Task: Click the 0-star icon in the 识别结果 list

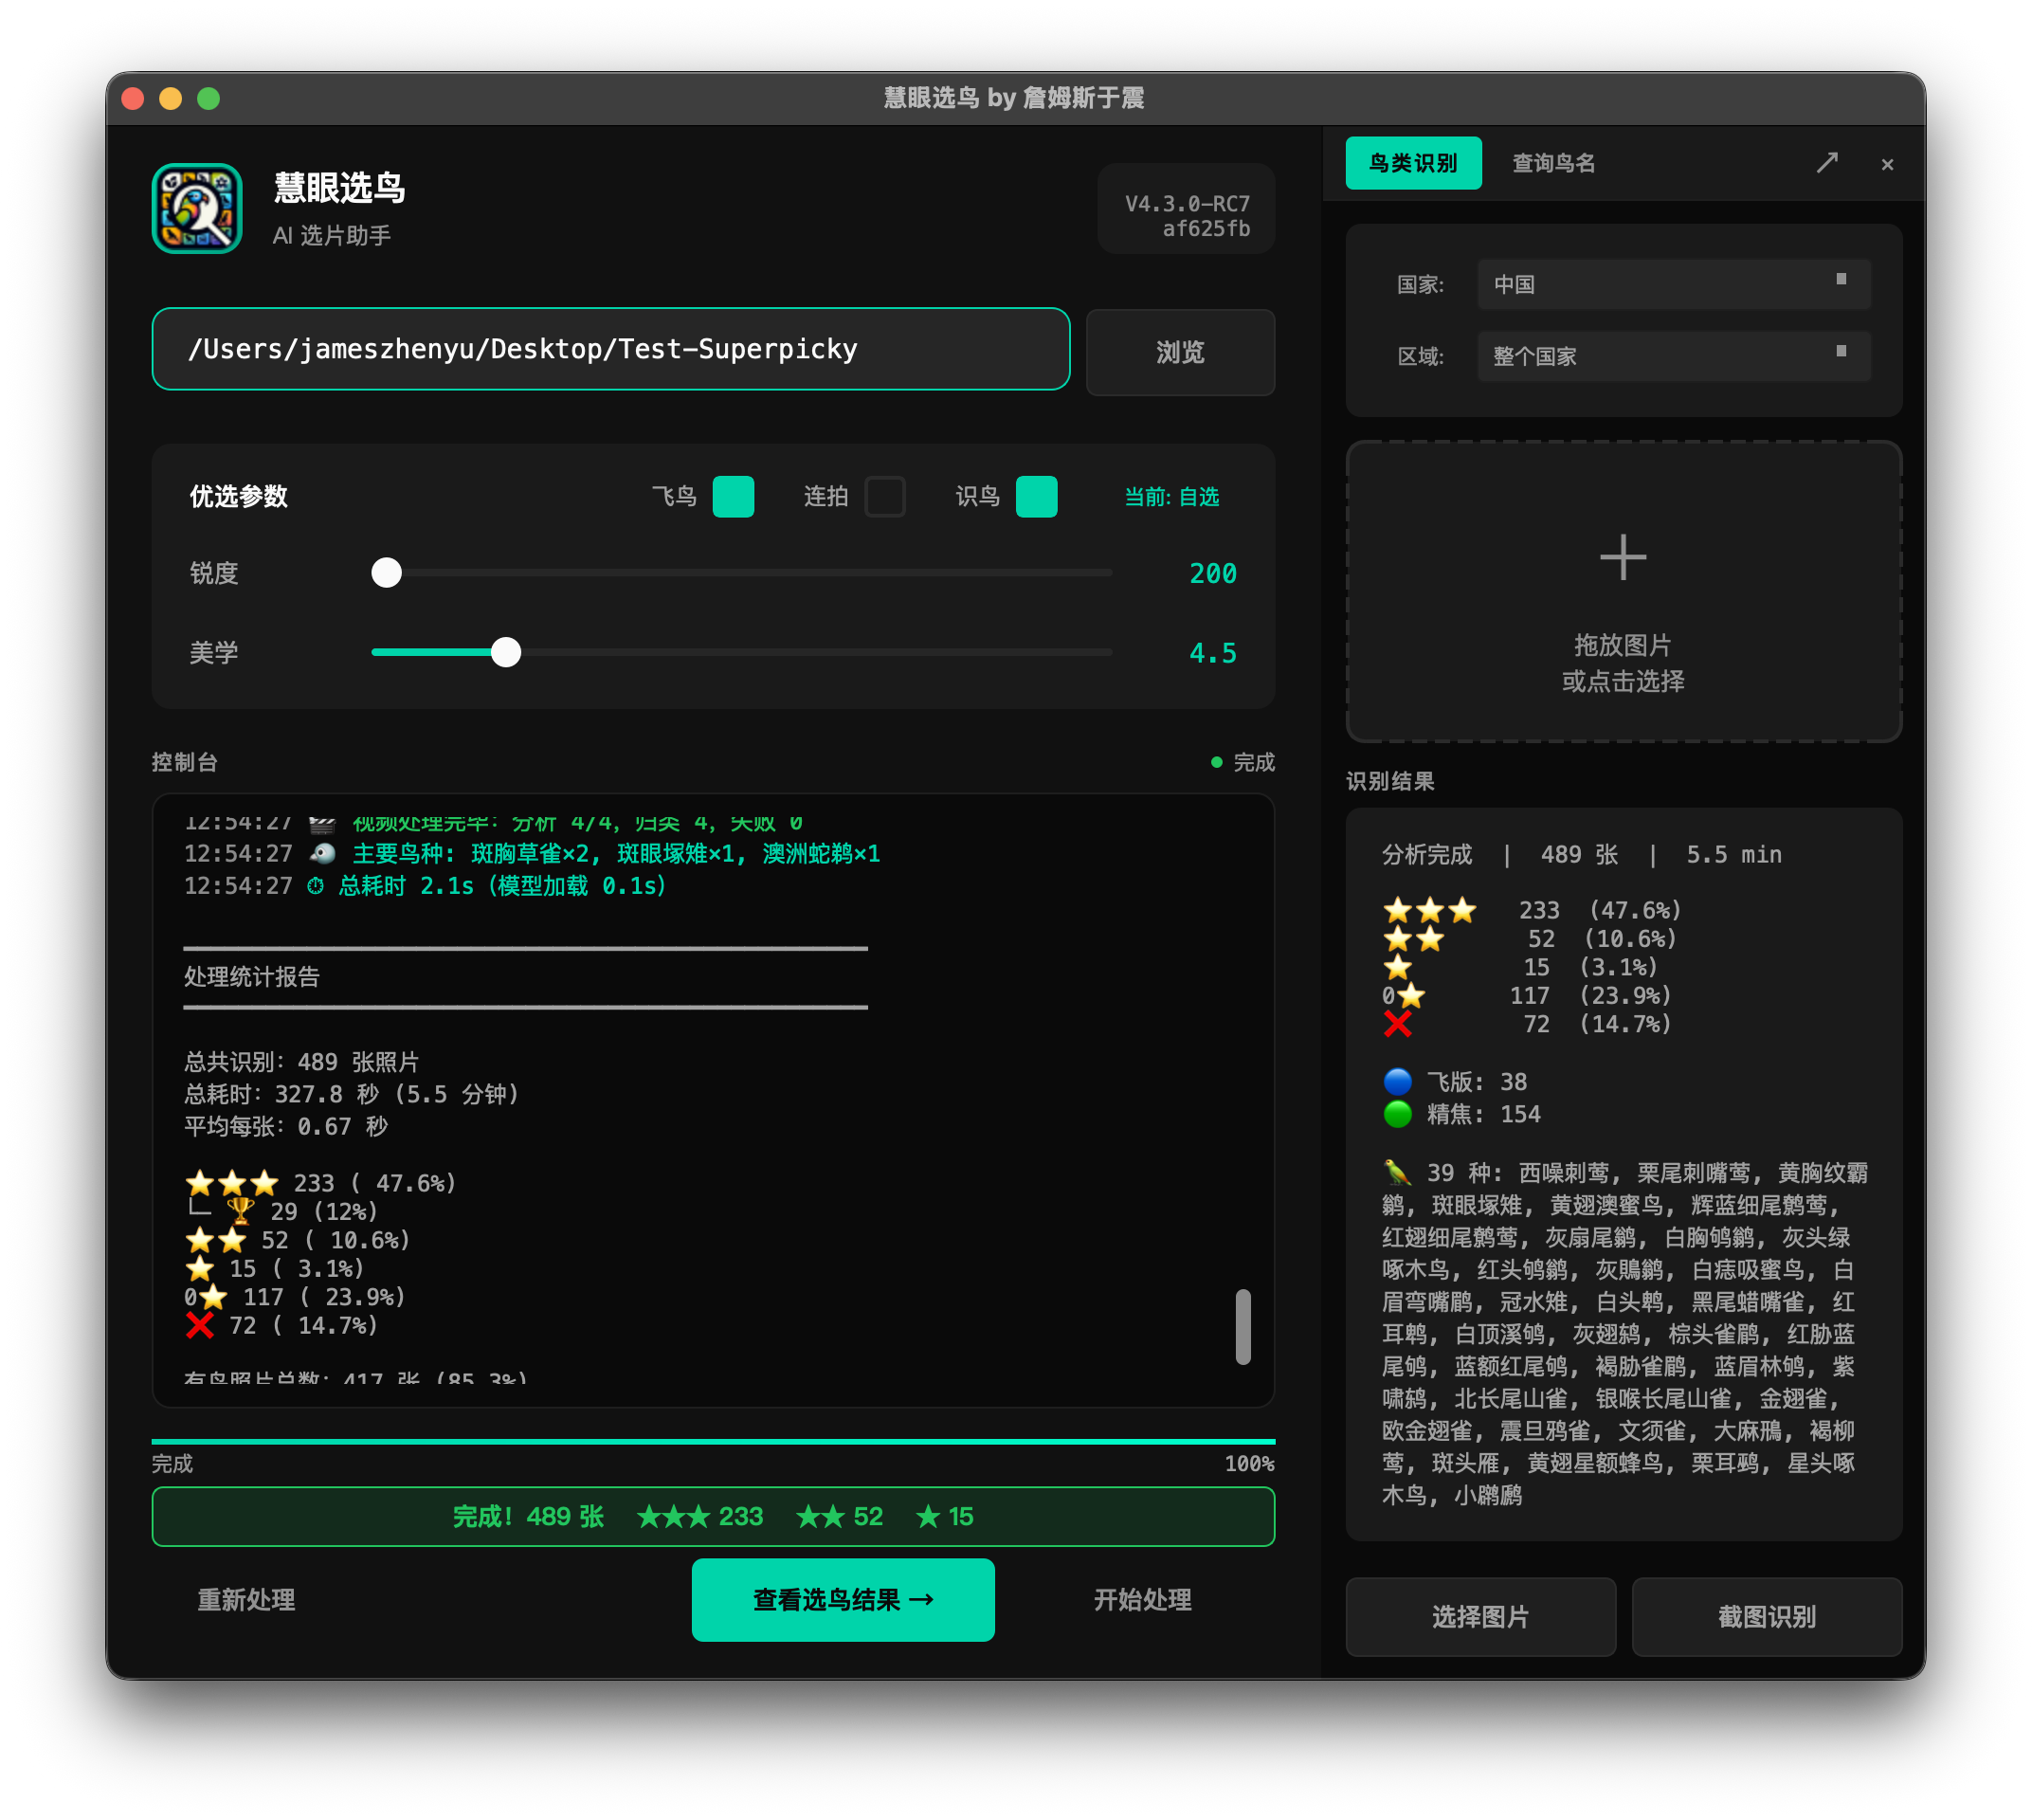Action: coord(1403,996)
